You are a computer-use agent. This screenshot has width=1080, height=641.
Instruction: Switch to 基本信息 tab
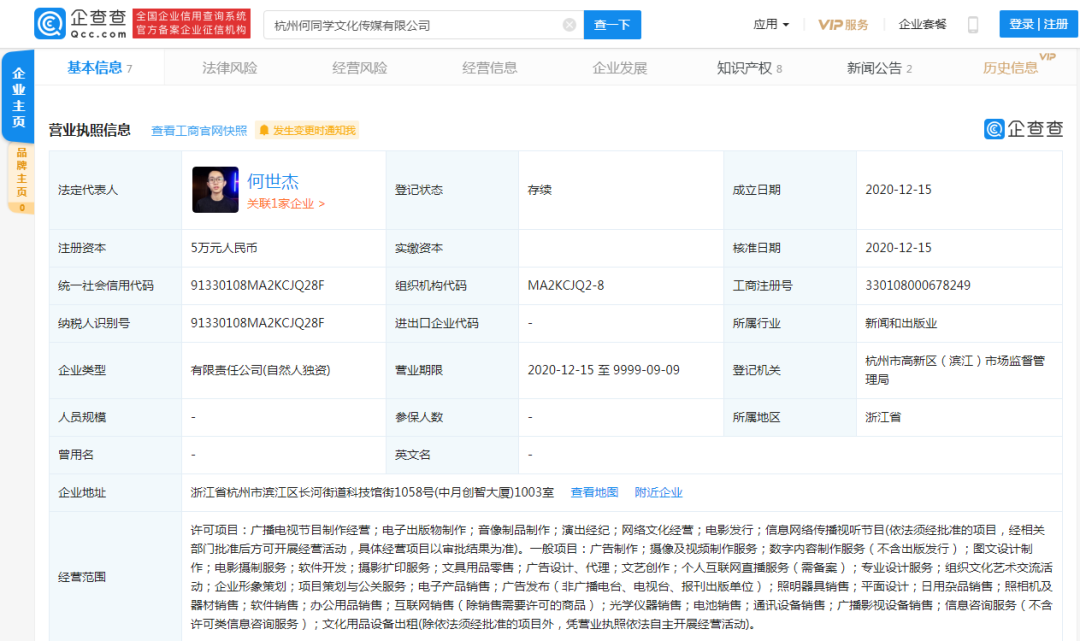99,67
